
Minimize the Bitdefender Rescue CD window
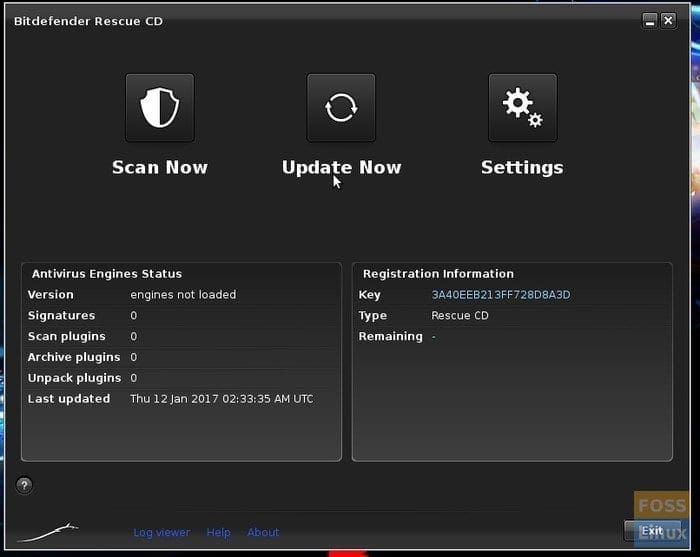pyautogui.click(x=650, y=21)
